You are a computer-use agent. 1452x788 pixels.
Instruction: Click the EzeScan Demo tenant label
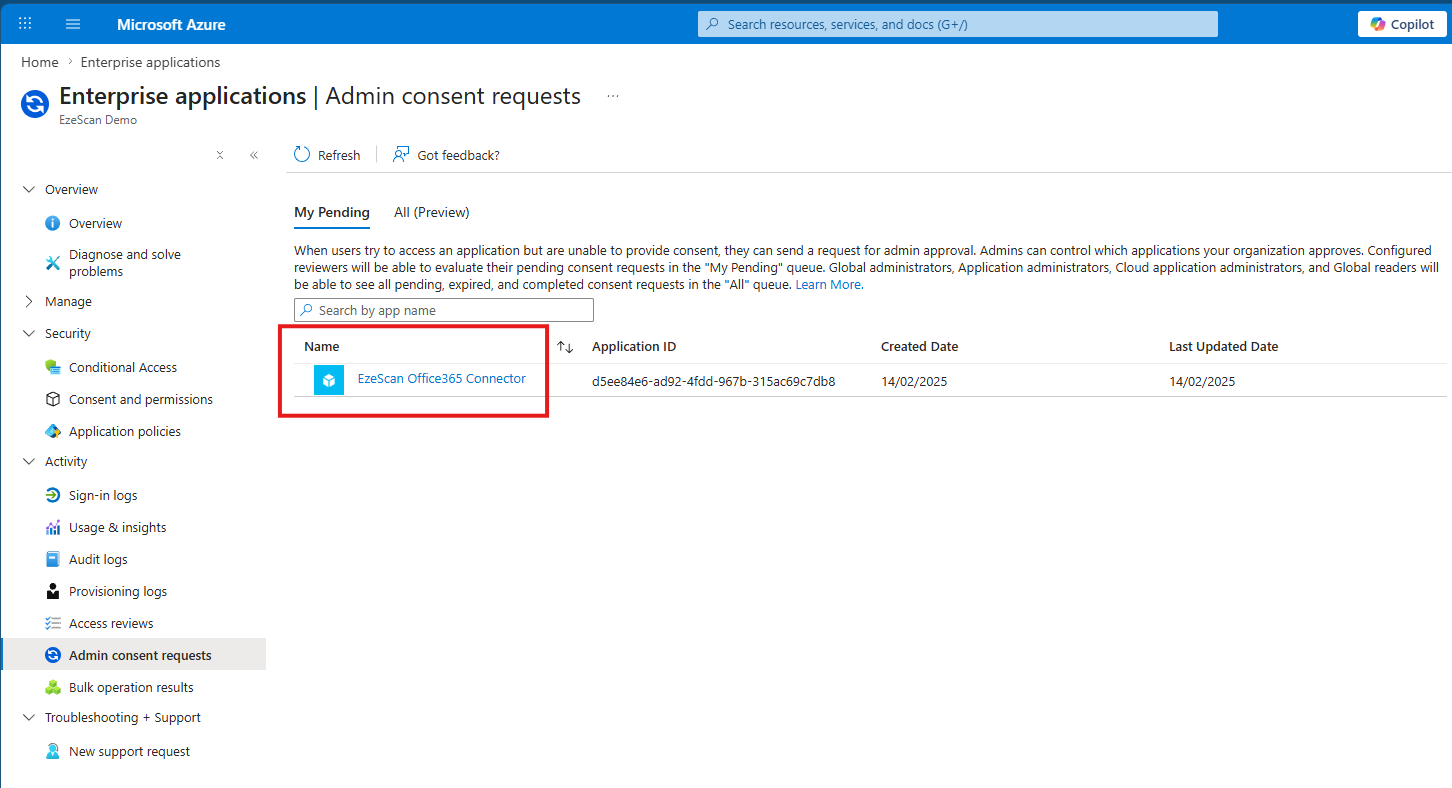(98, 120)
